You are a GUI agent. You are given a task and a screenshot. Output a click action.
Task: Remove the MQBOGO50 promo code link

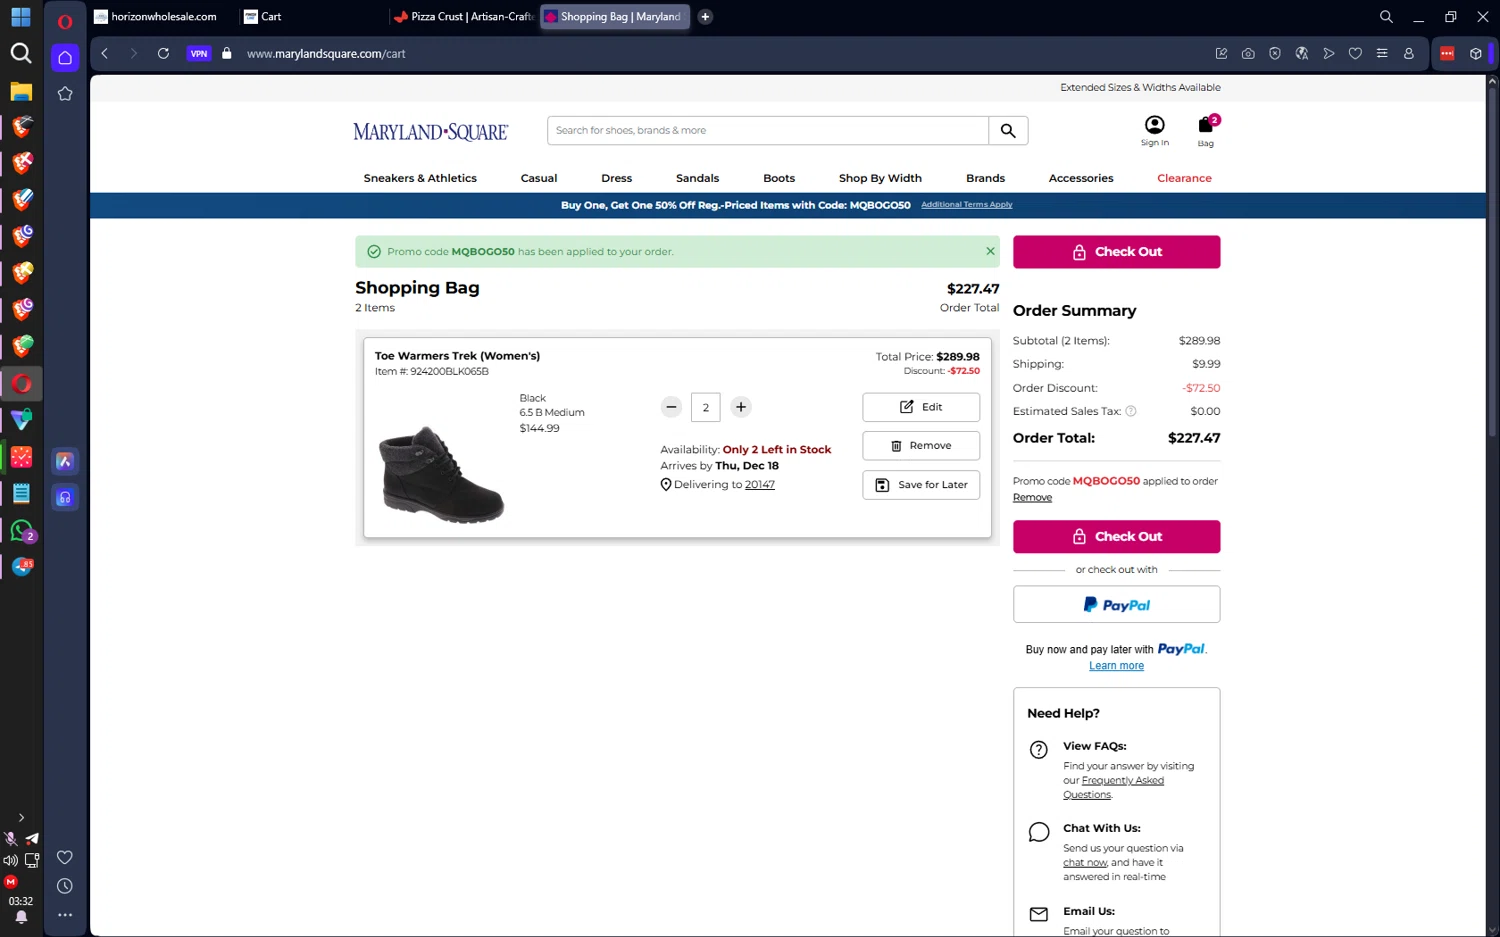coord(1032,498)
